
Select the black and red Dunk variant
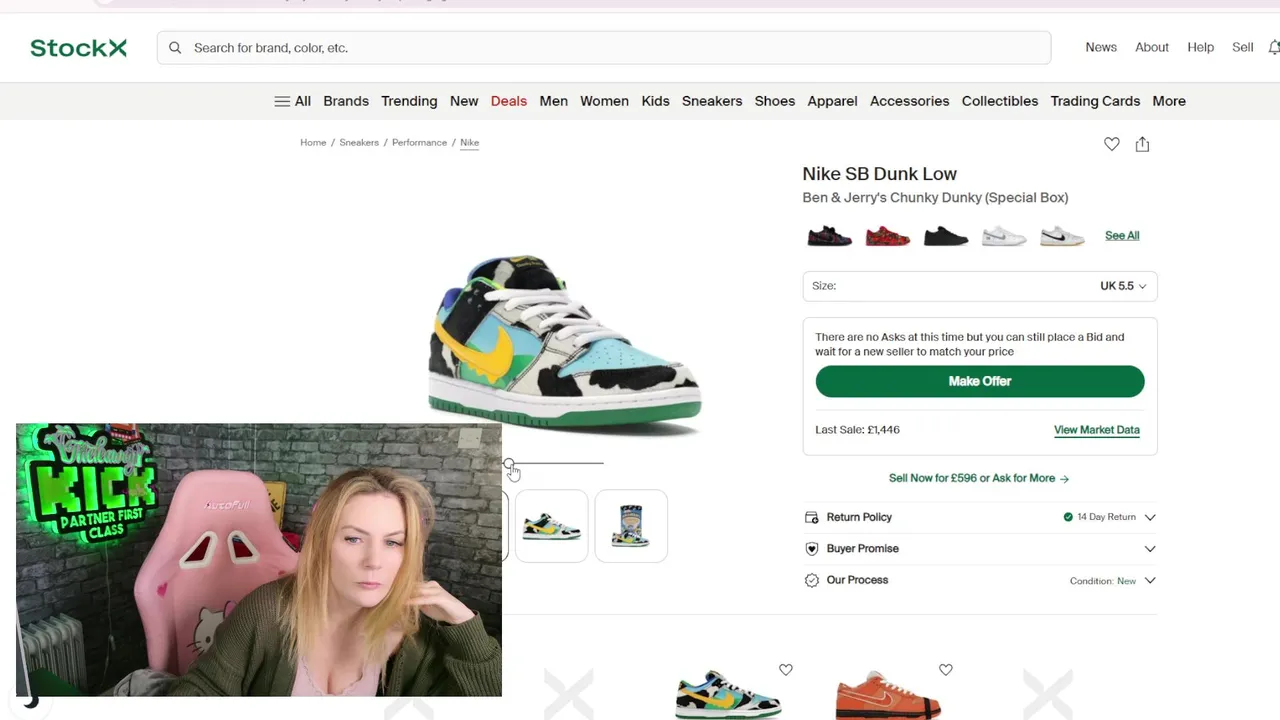coord(829,236)
